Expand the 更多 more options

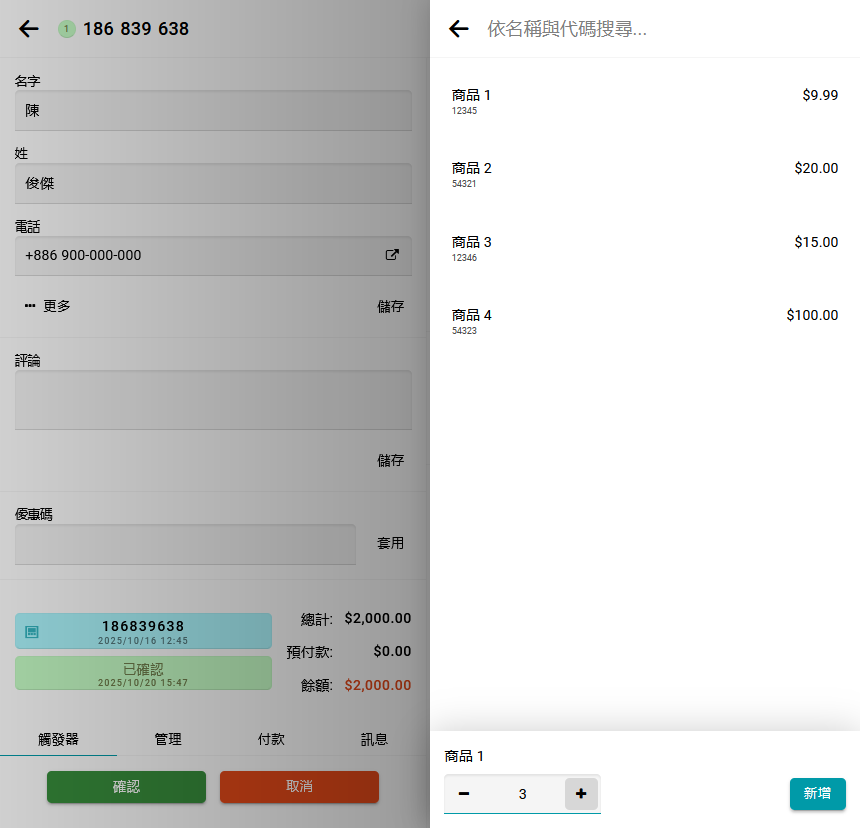point(48,306)
